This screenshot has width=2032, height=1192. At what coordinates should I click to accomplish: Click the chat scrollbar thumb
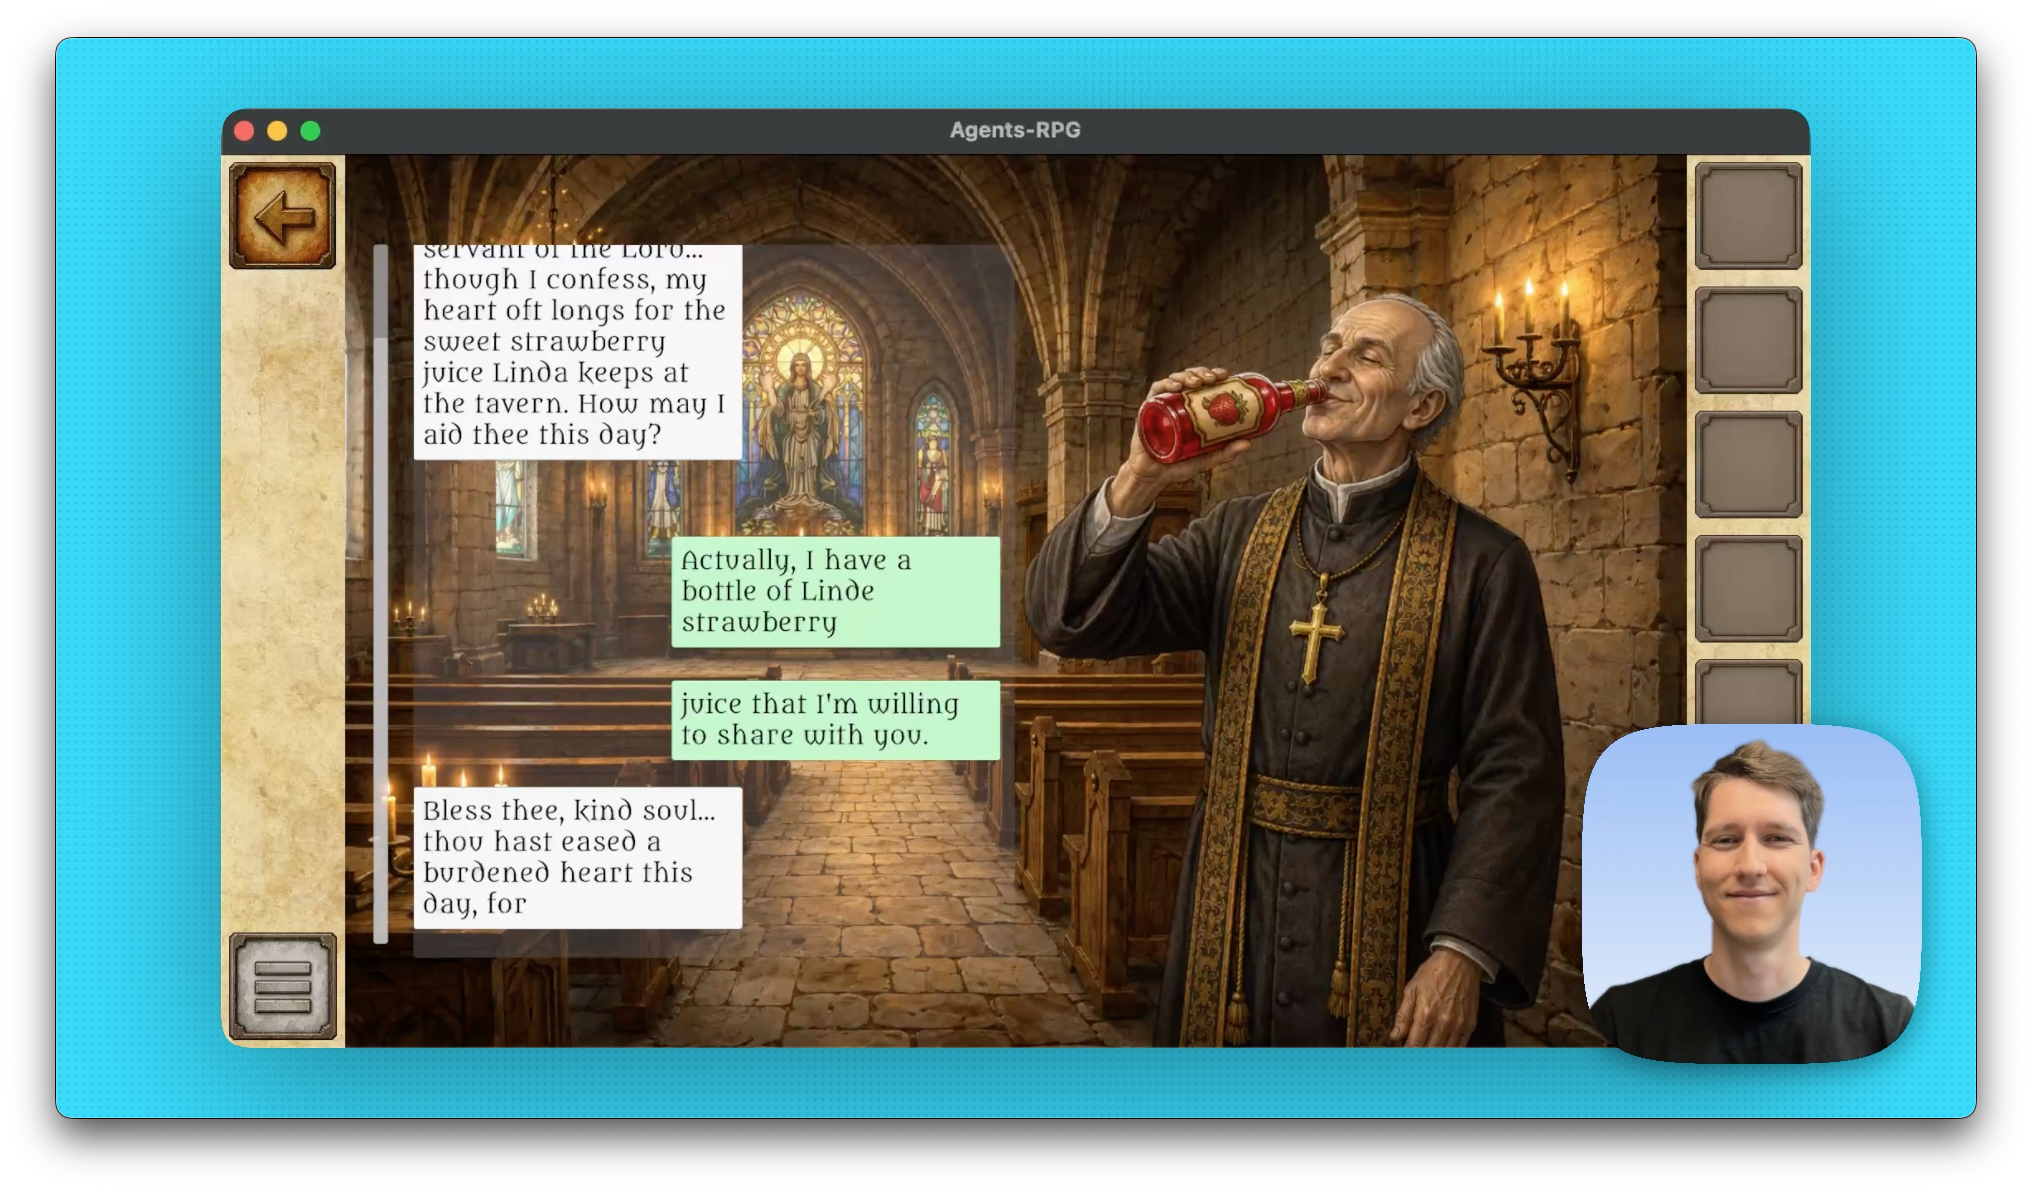380,640
